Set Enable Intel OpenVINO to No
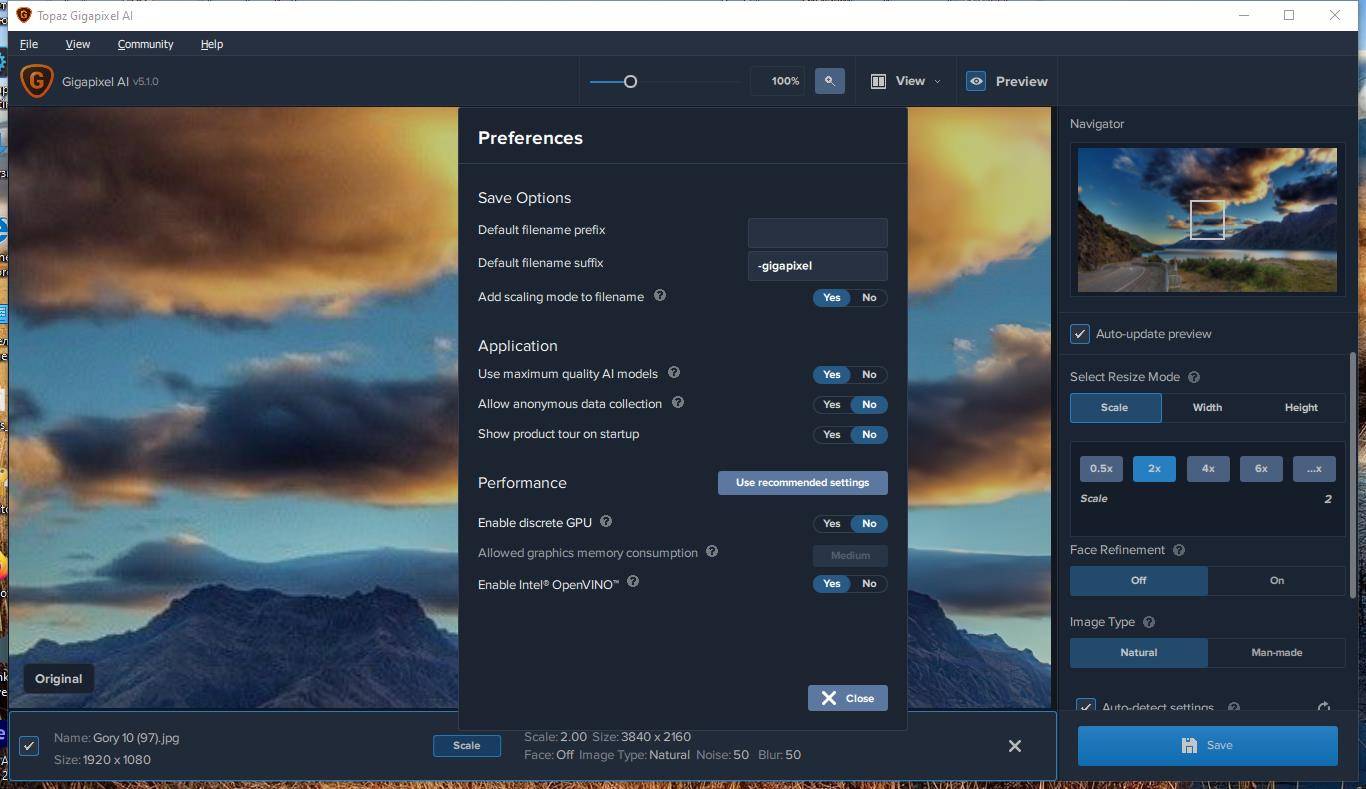 click(869, 583)
